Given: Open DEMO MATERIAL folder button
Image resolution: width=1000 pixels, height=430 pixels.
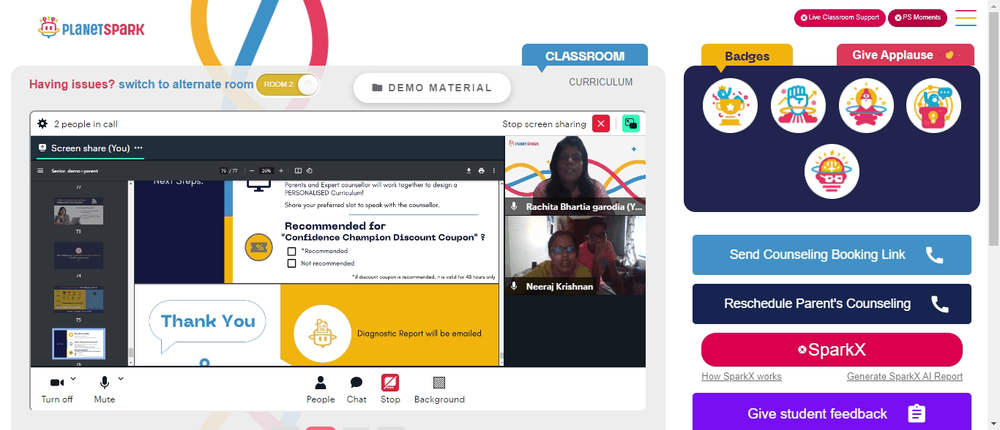Looking at the screenshot, I should pyautogui.click(x=432, y=88).
